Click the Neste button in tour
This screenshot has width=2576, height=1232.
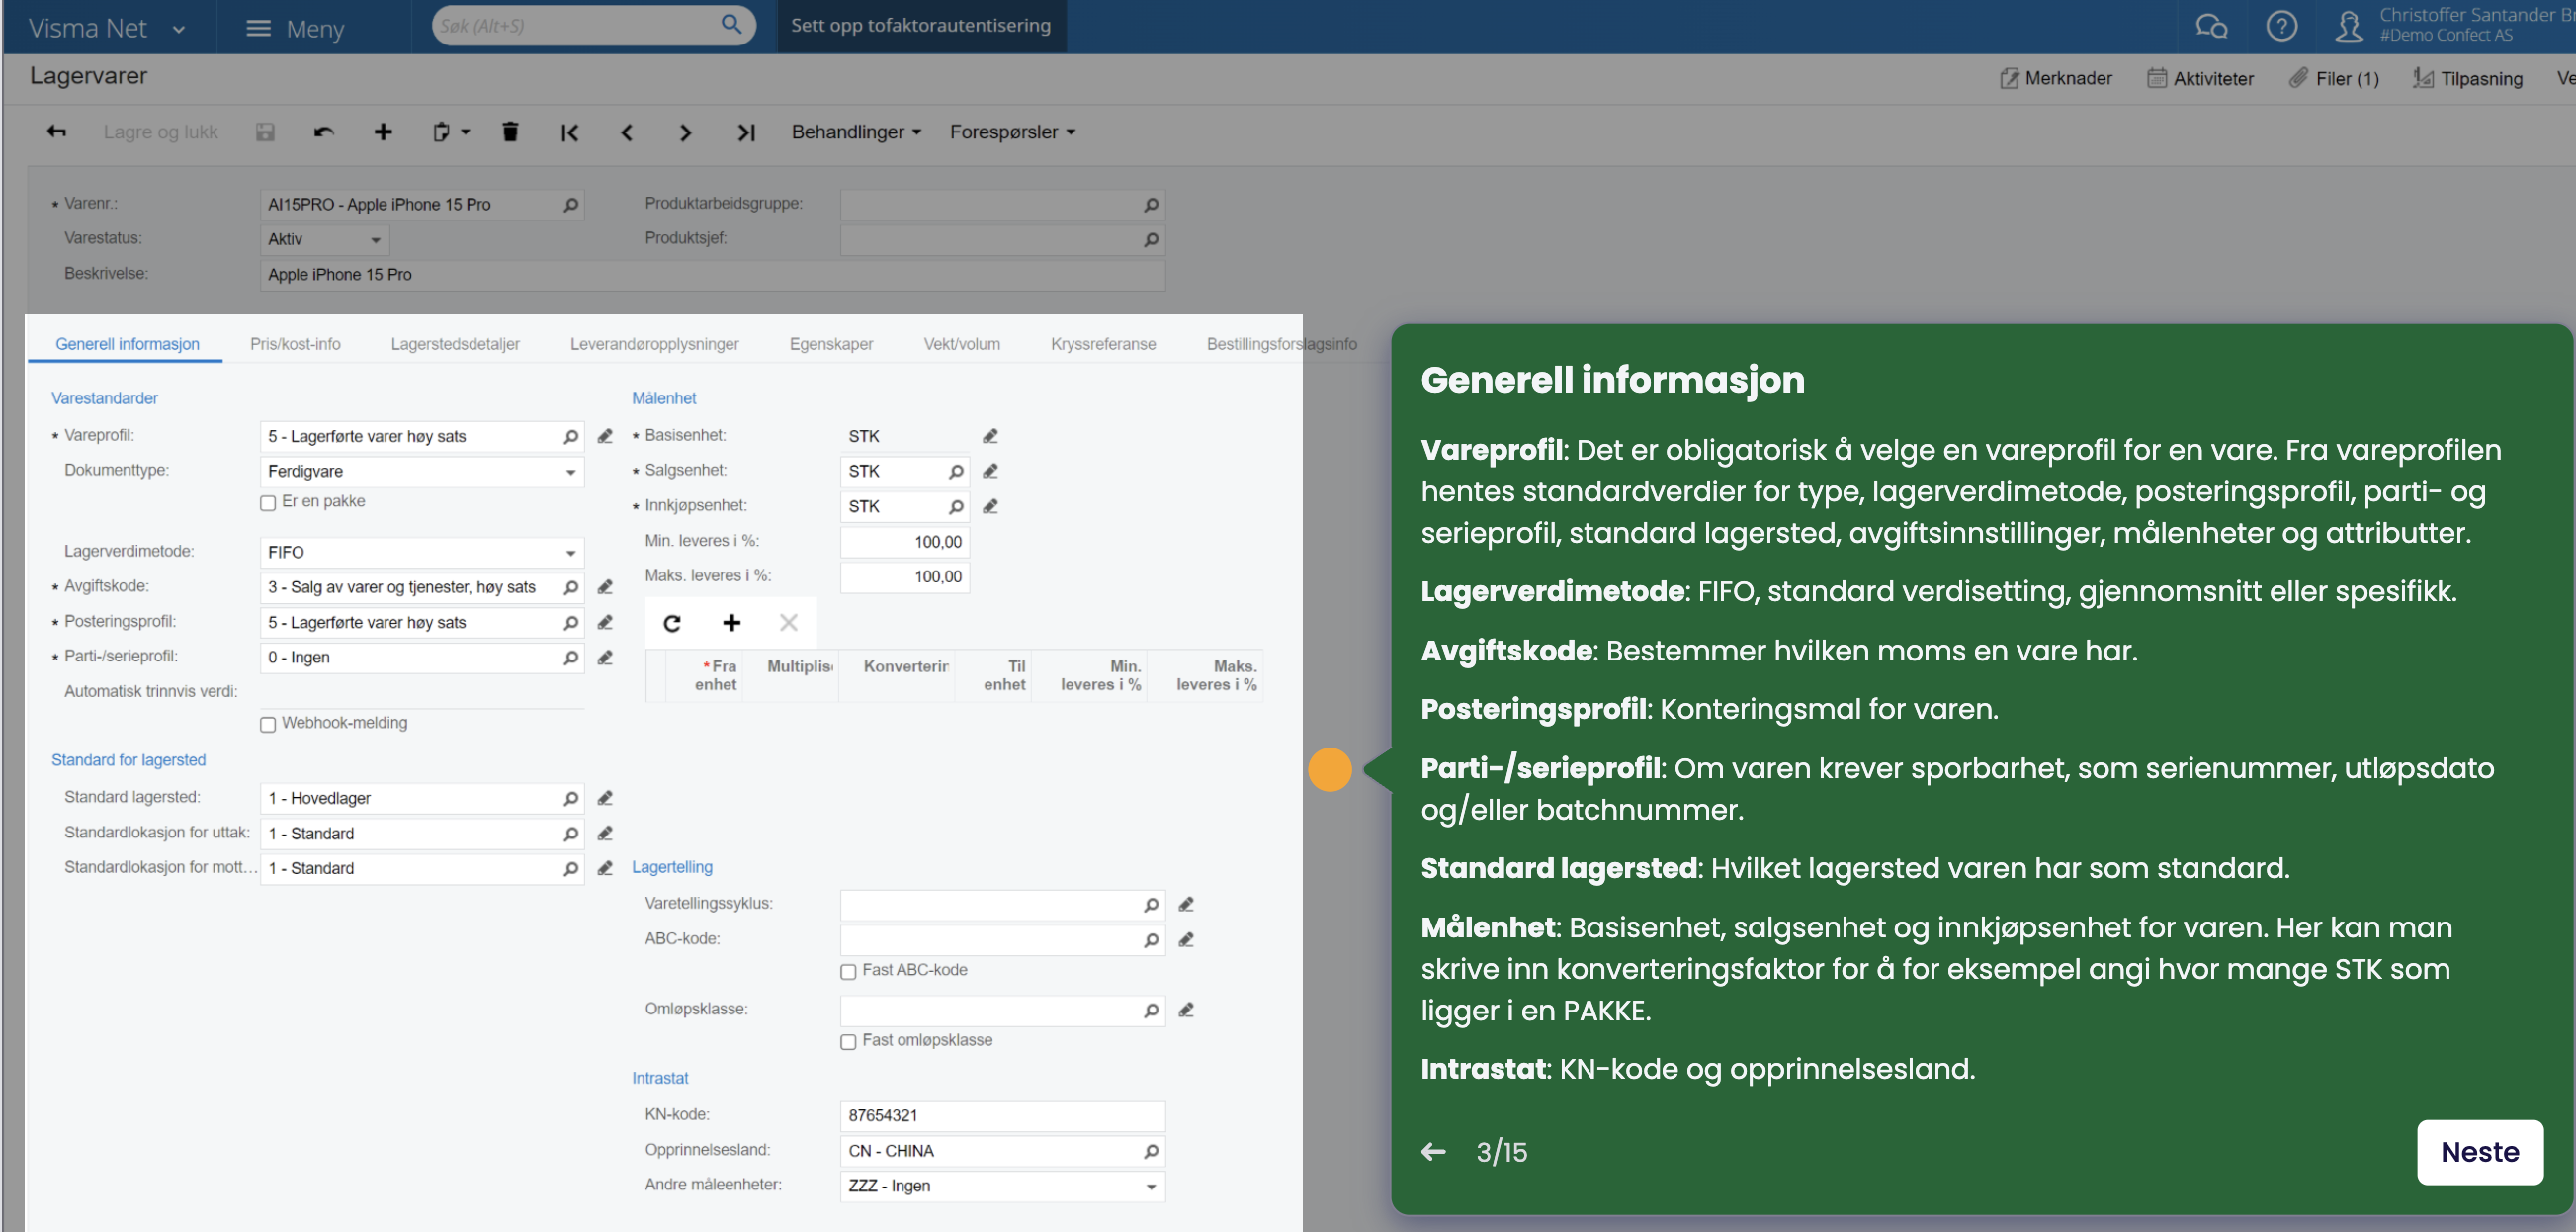[x=2479, y=1152]
